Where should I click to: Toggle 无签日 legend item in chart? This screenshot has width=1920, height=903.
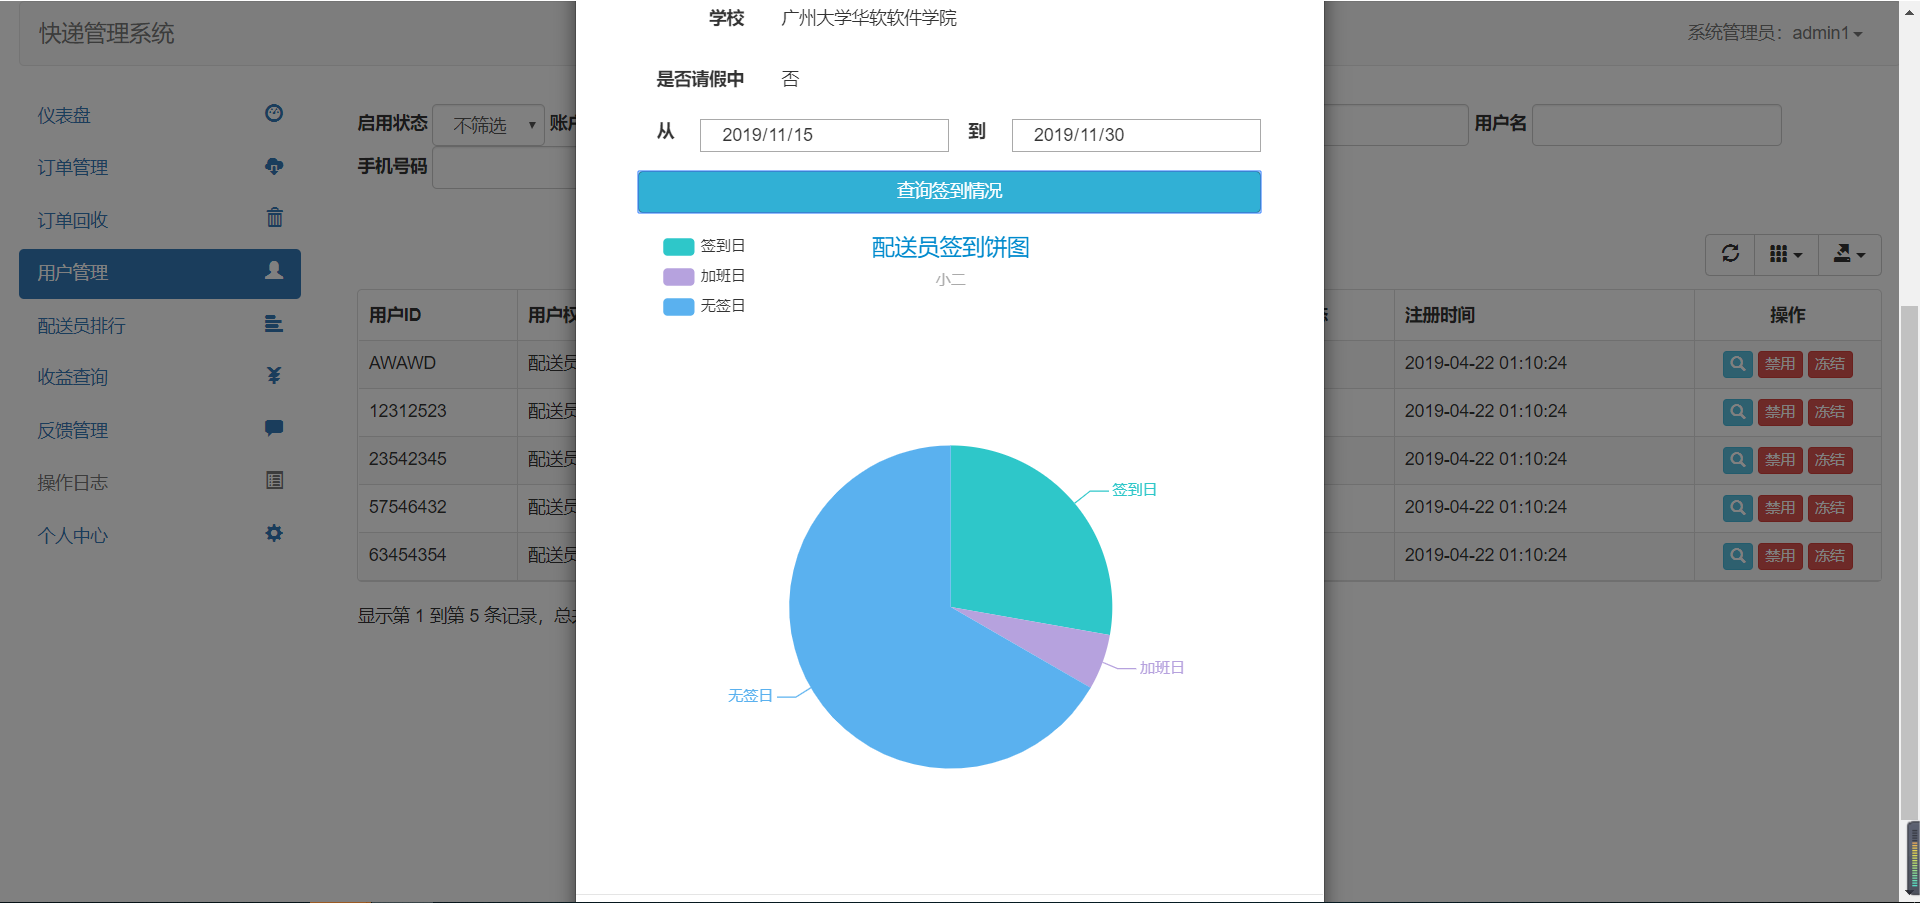(704, 306)
